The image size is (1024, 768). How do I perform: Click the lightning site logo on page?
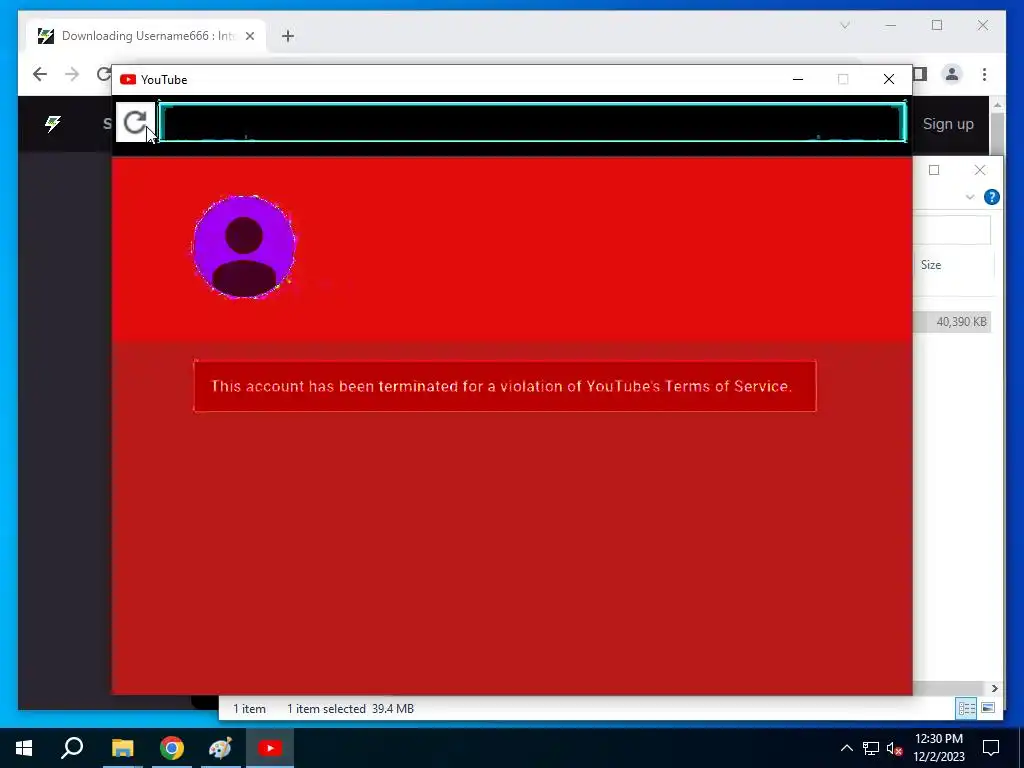[53, 123]
